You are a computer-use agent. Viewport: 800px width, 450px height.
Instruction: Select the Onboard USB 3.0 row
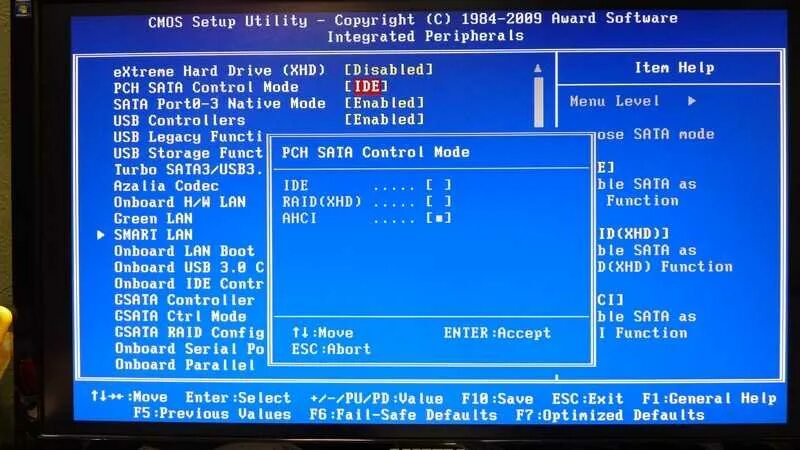click(x=188, y=267)
